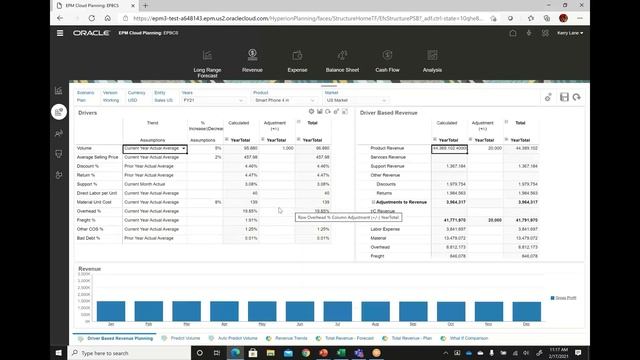Click the Bad Debt % row label
The image size is (640, 360).
coord(88,238)
